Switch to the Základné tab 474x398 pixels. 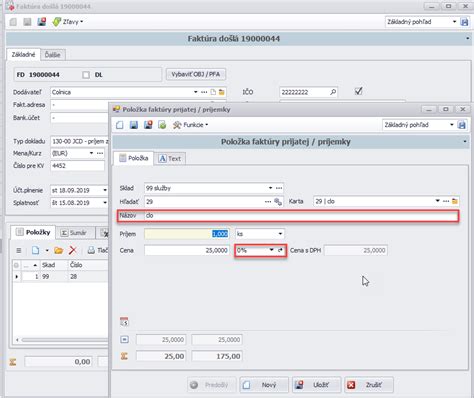(x=23, y=55)
